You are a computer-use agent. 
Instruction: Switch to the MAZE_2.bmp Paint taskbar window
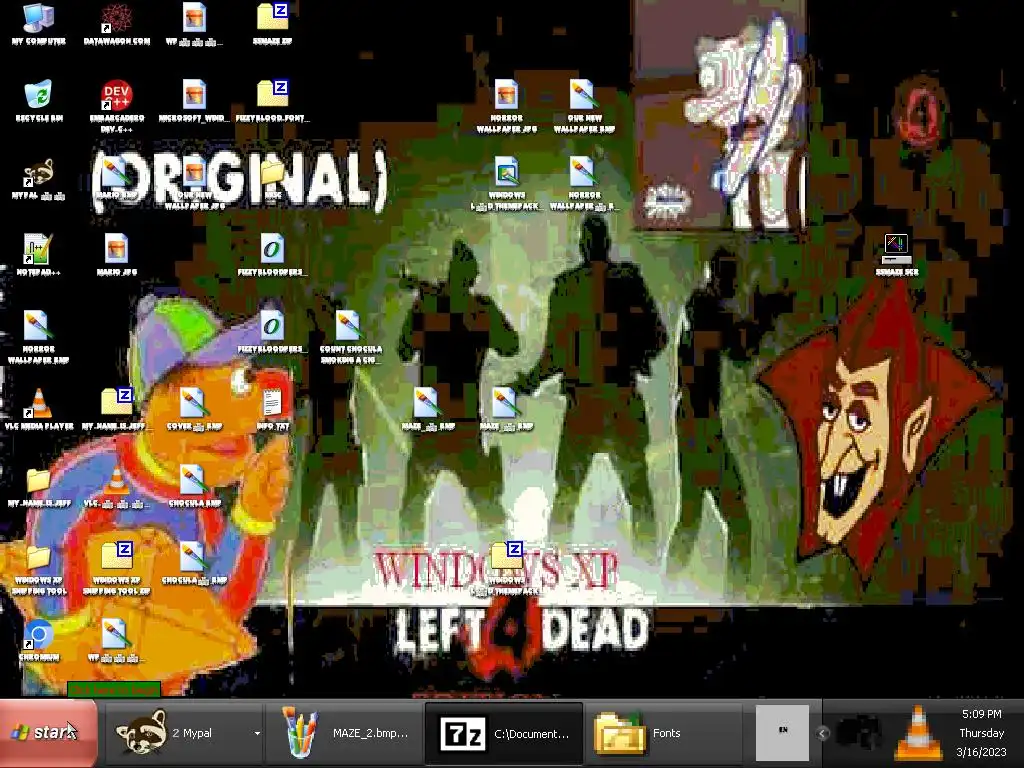344,733
